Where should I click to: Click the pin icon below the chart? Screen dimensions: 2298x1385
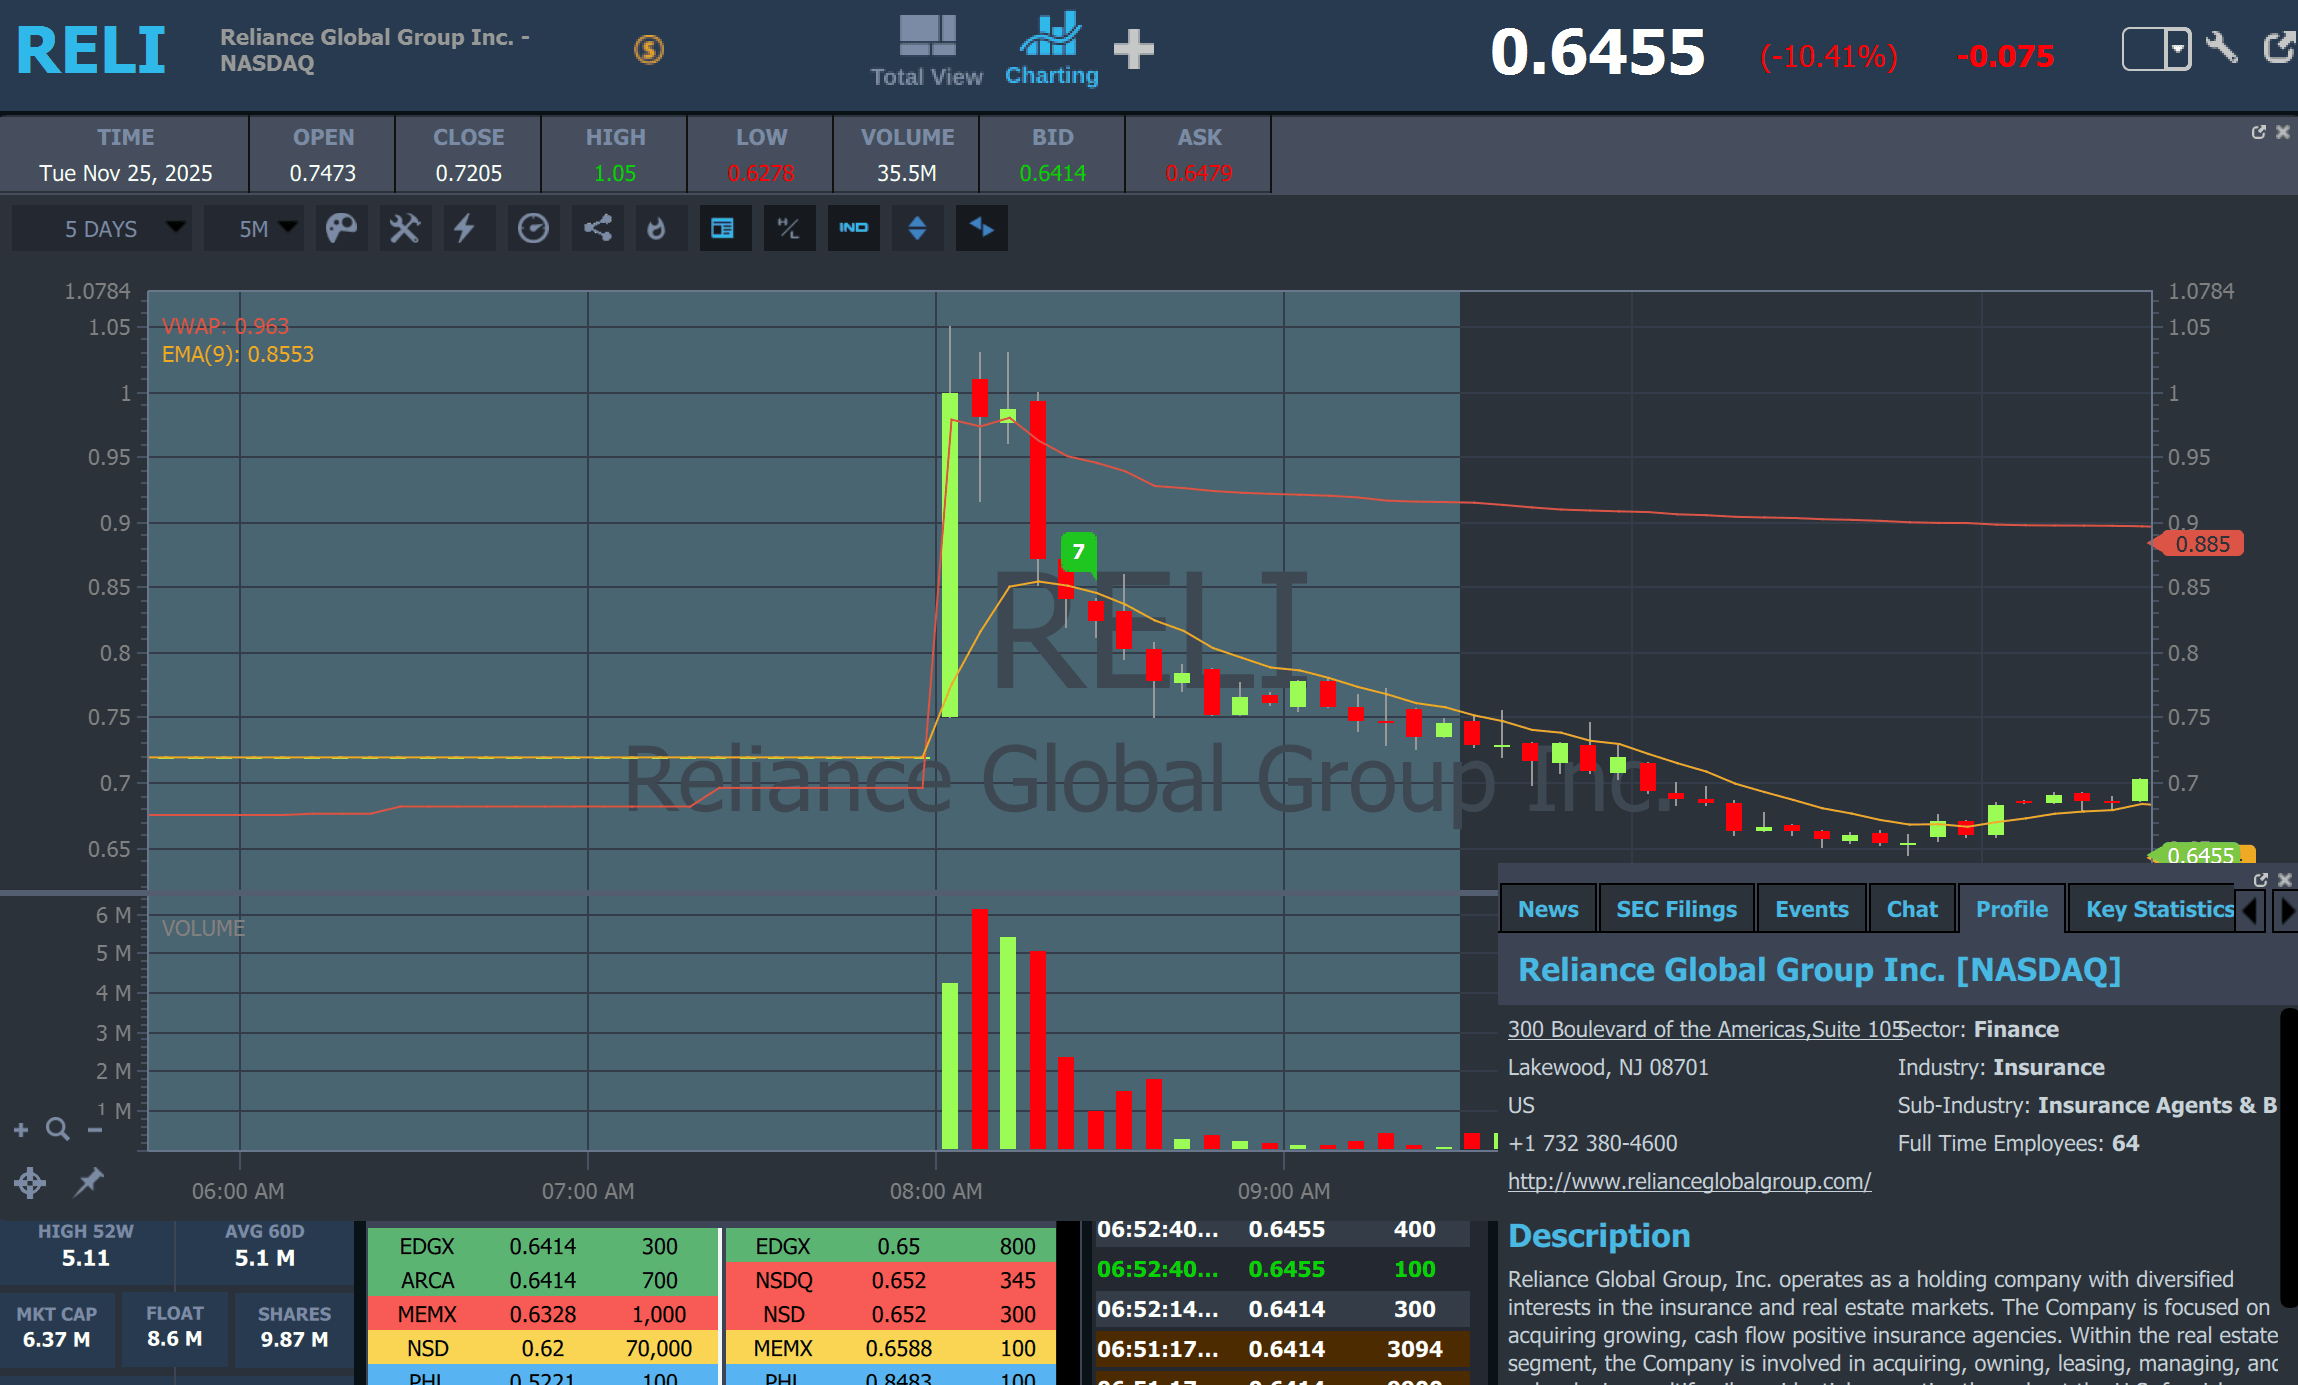89,1182
